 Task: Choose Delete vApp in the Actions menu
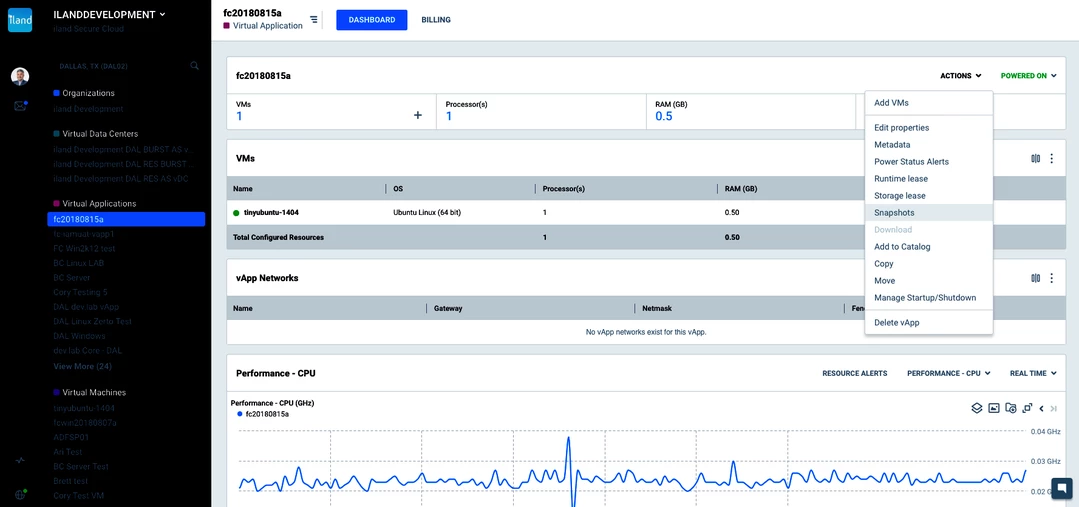coord(896,322)
